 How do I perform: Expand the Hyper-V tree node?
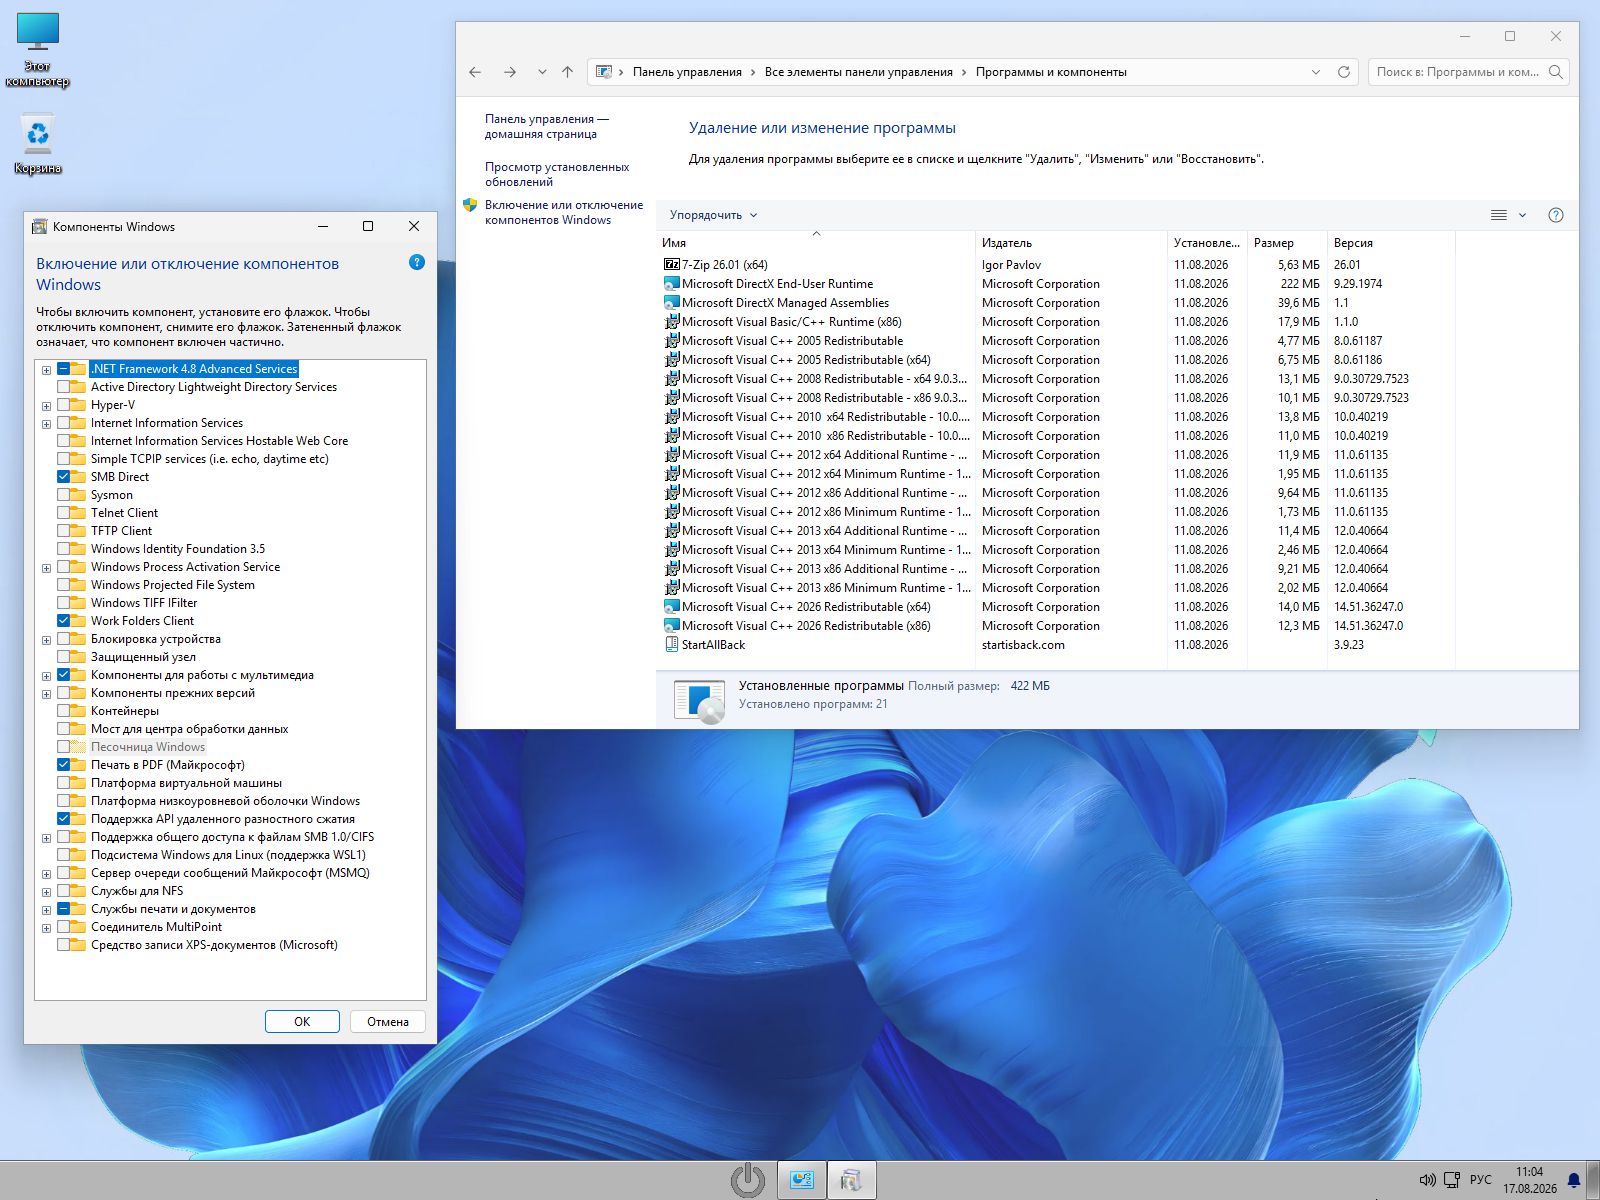[x=46, y=406]
